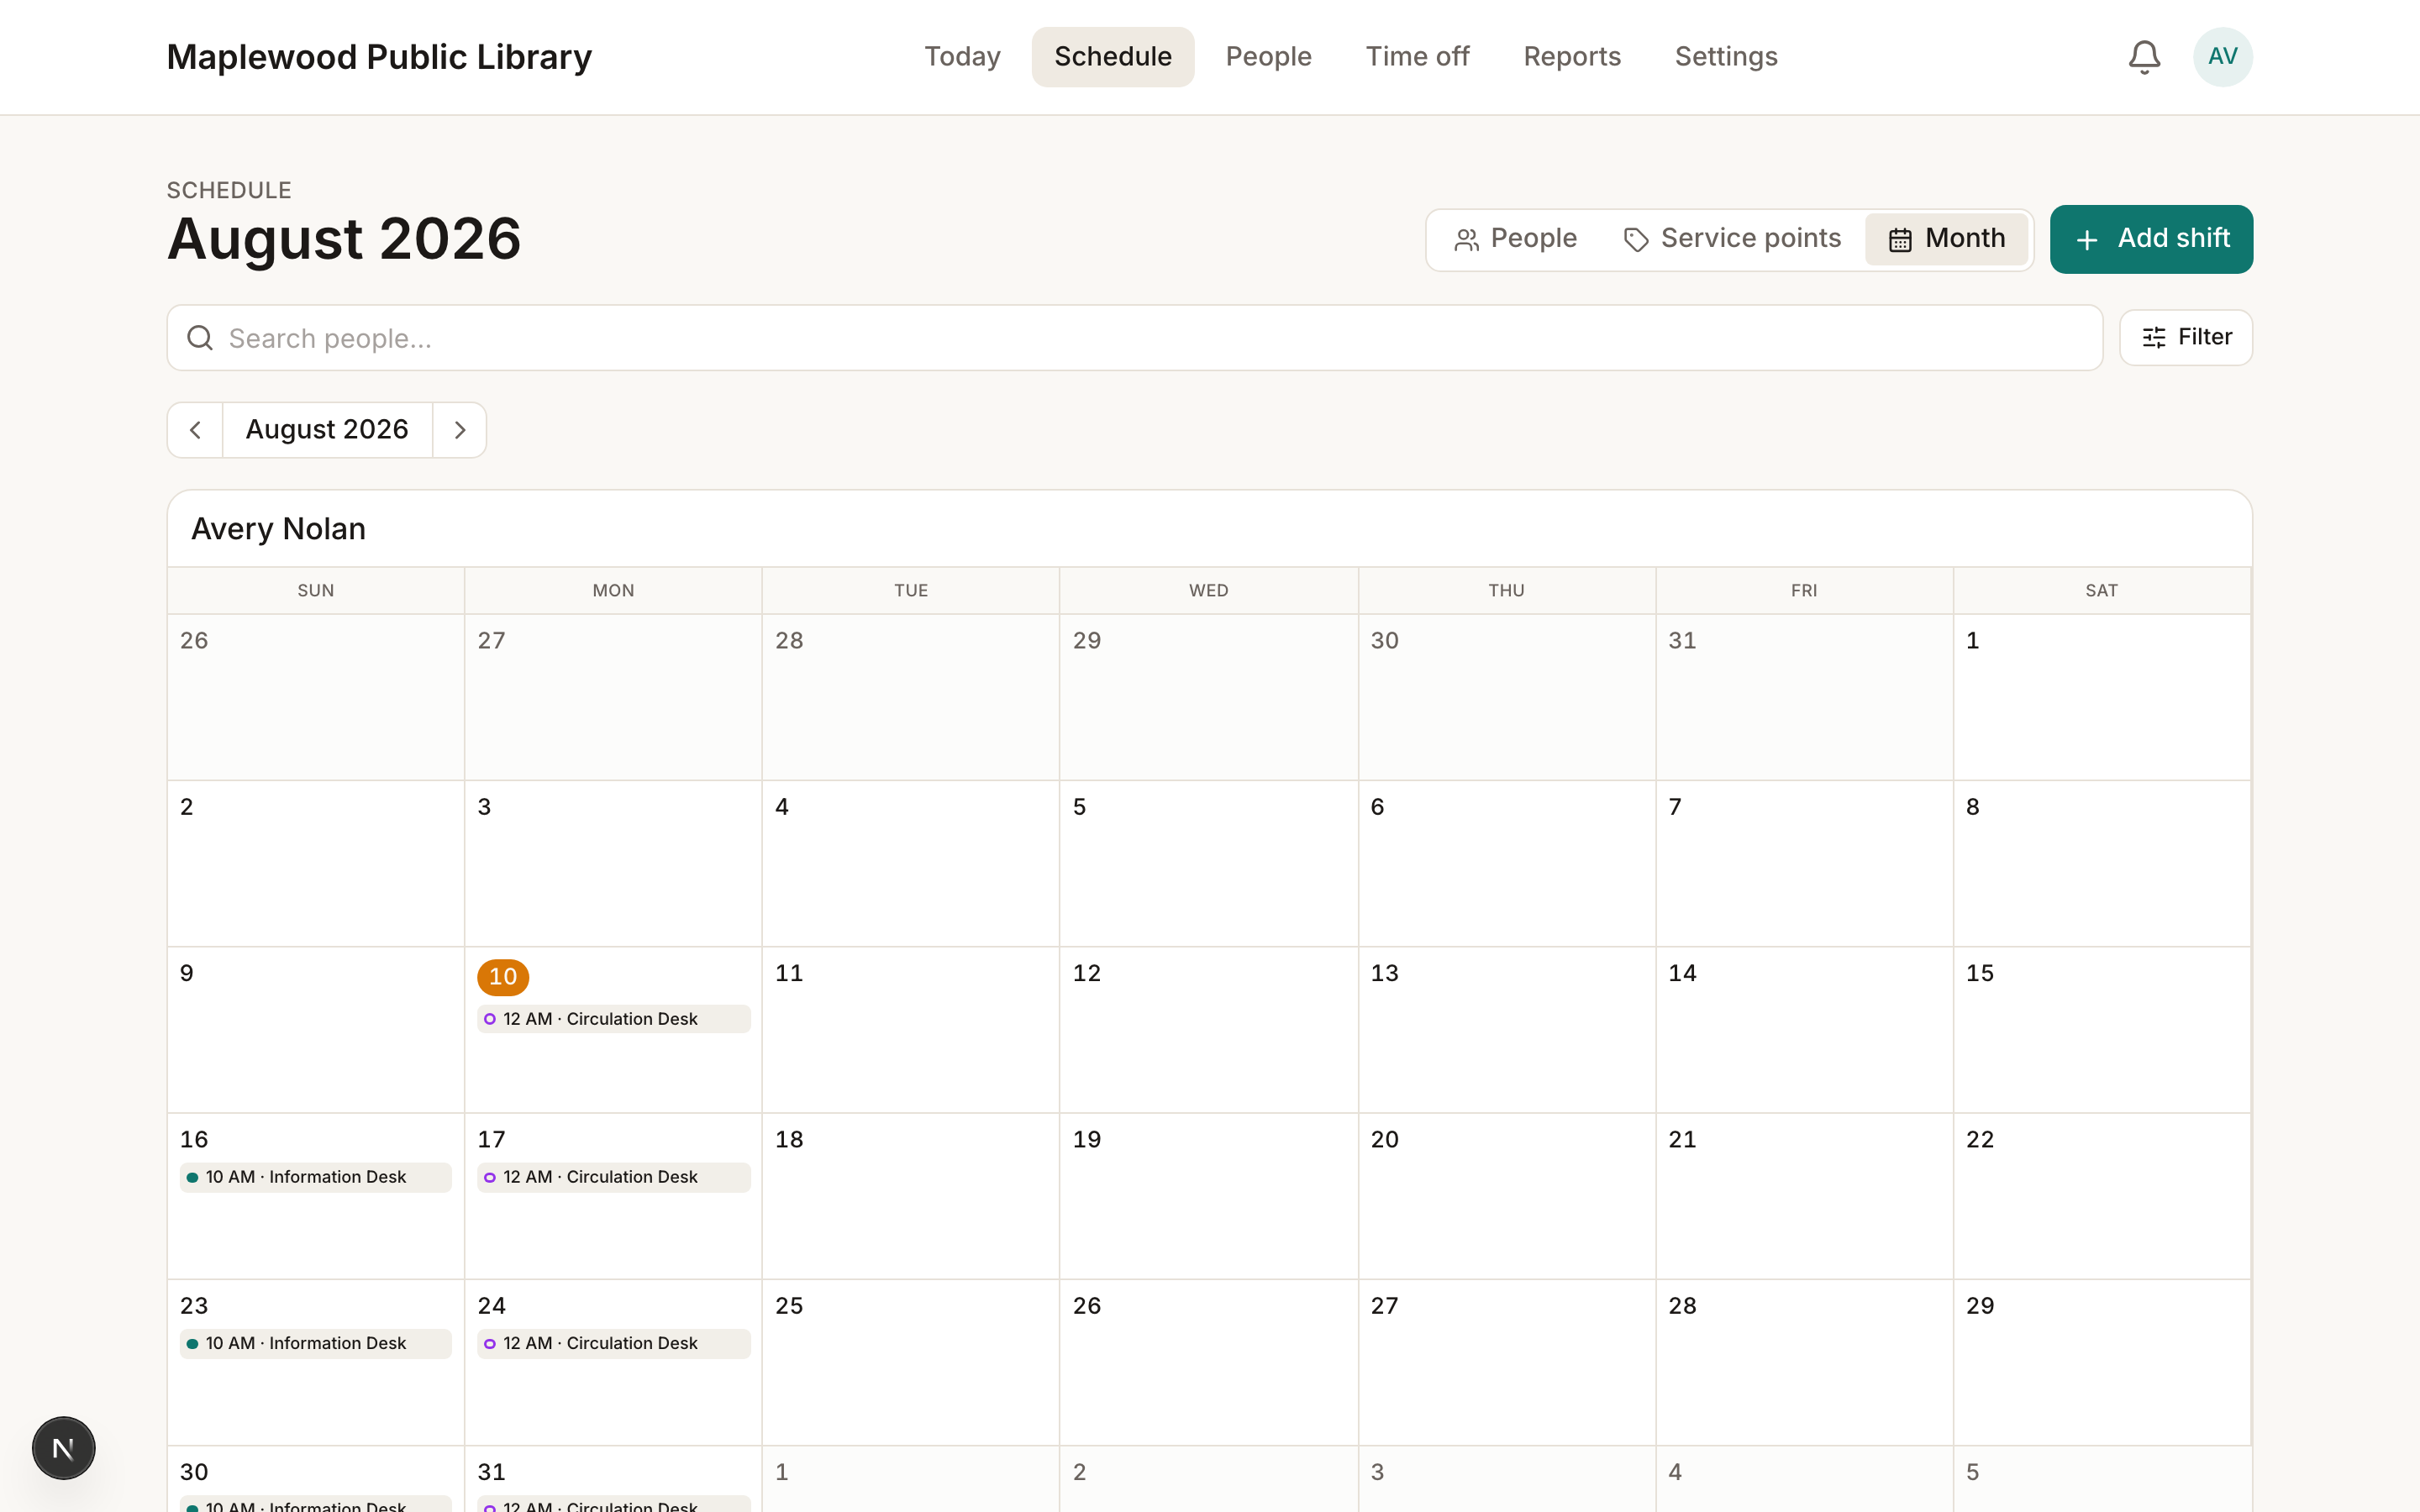Image resolution: width=2420 pixels, height=1512 pixels.
Task: Click the Next.js dev tools badge
Action: [63, 1447]
